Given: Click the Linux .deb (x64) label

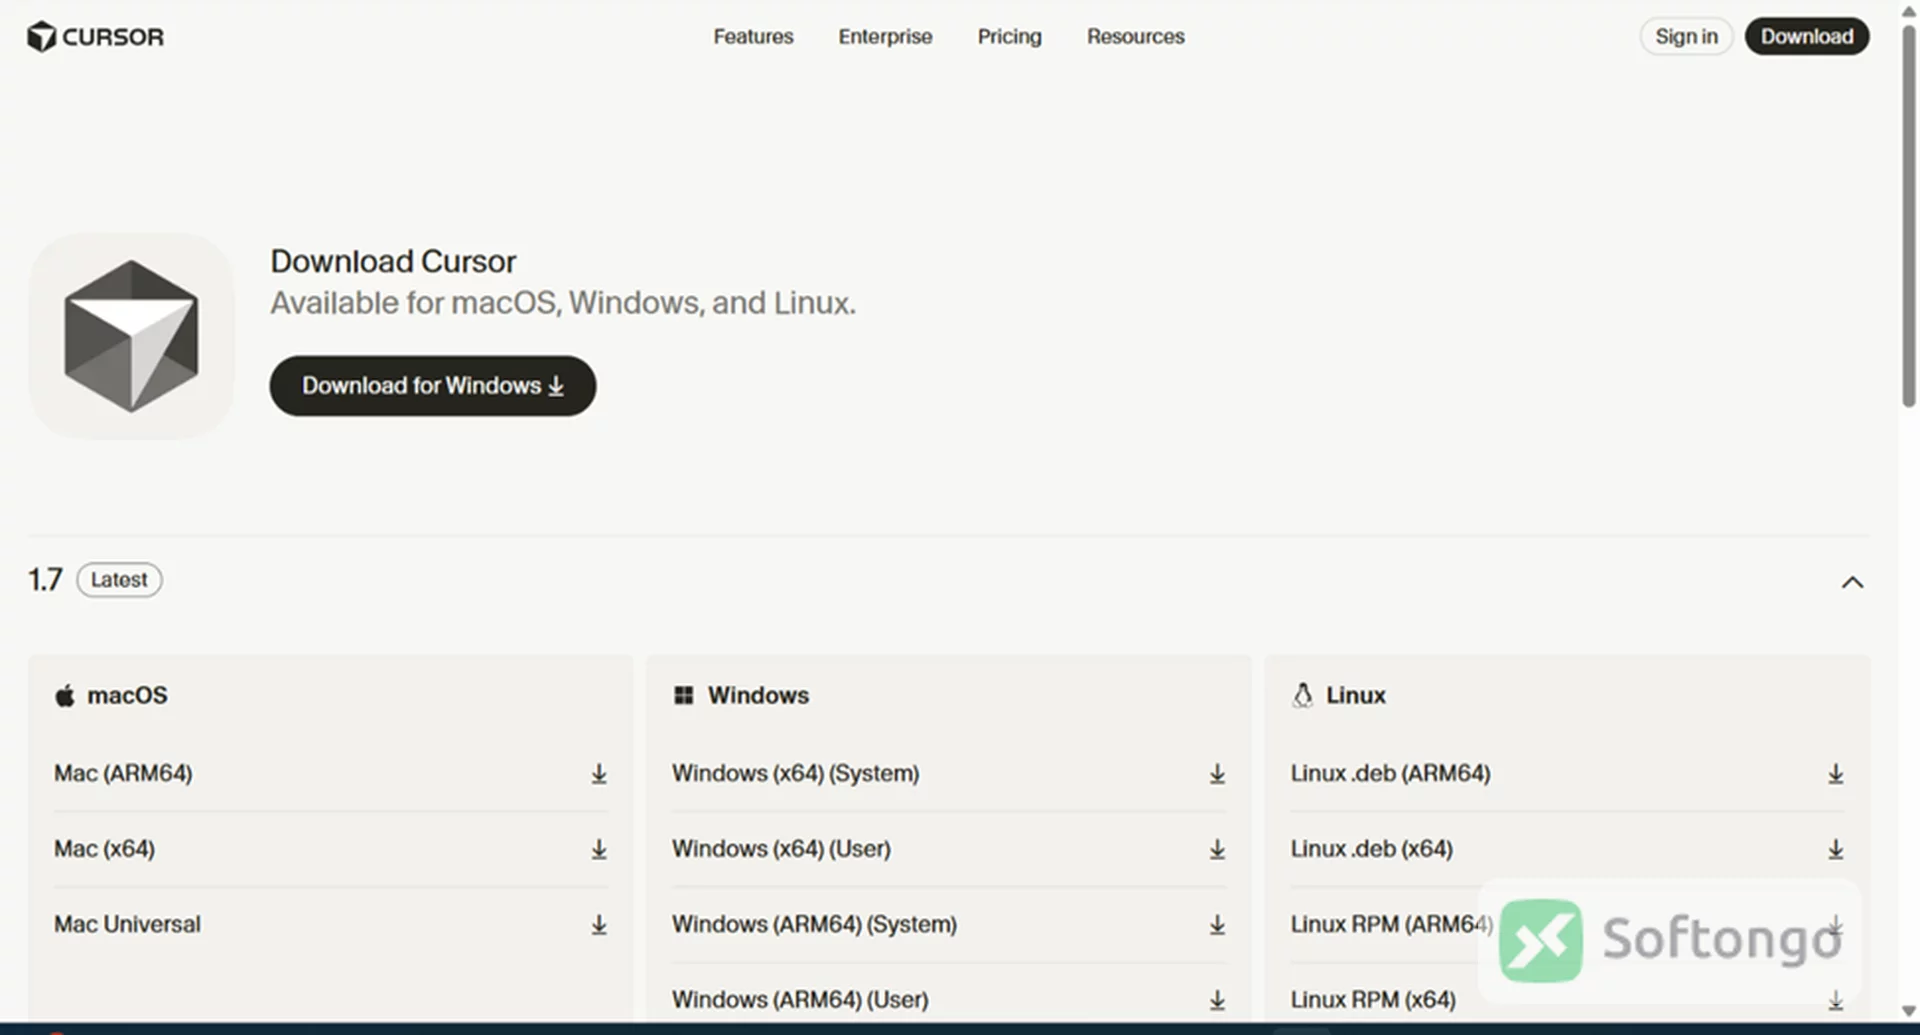Looking at the screenshot, I should 1371,849.
